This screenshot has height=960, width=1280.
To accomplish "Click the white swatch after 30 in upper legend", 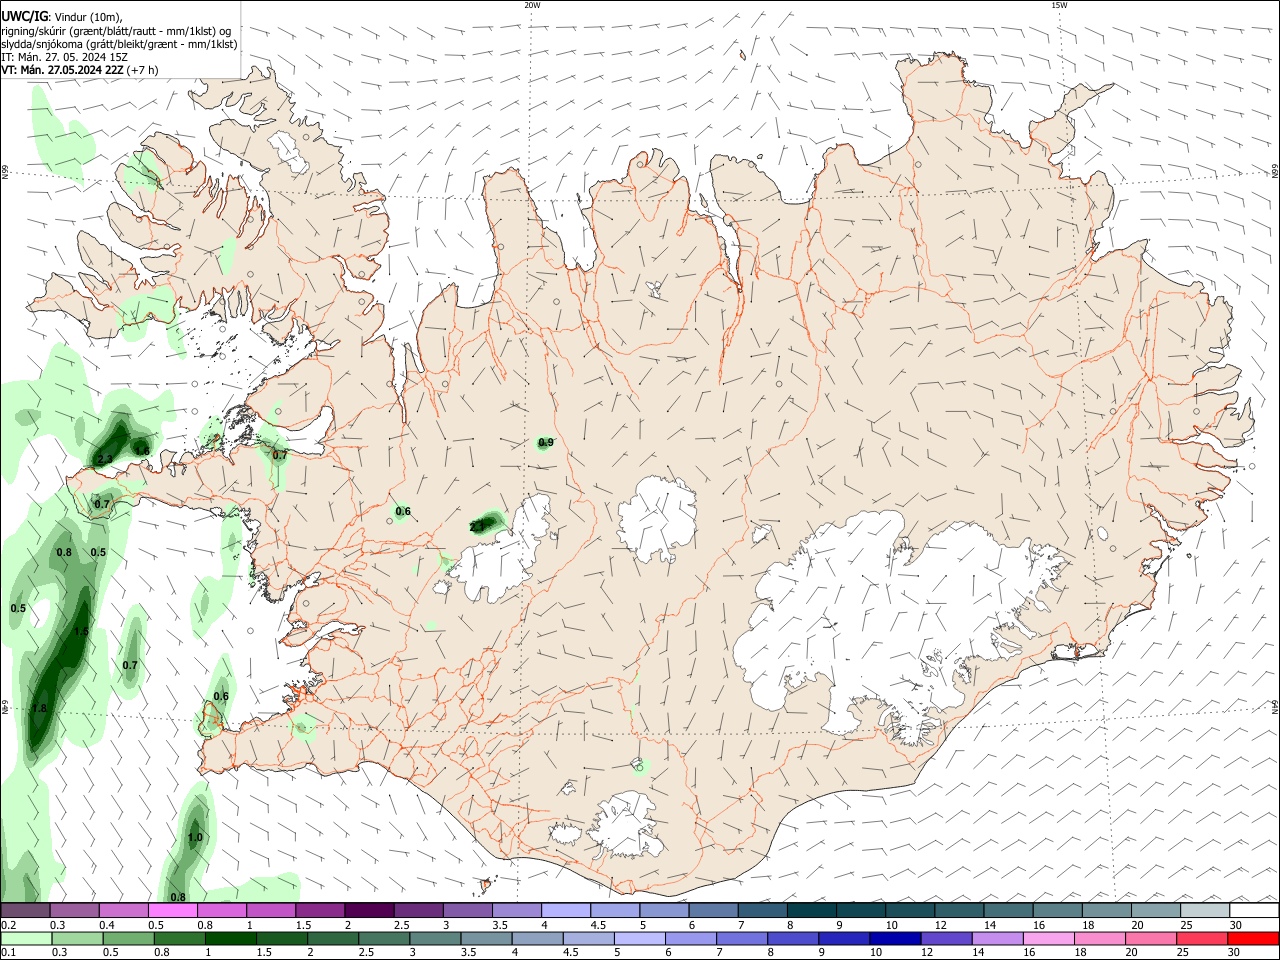I will point(1253,911).
